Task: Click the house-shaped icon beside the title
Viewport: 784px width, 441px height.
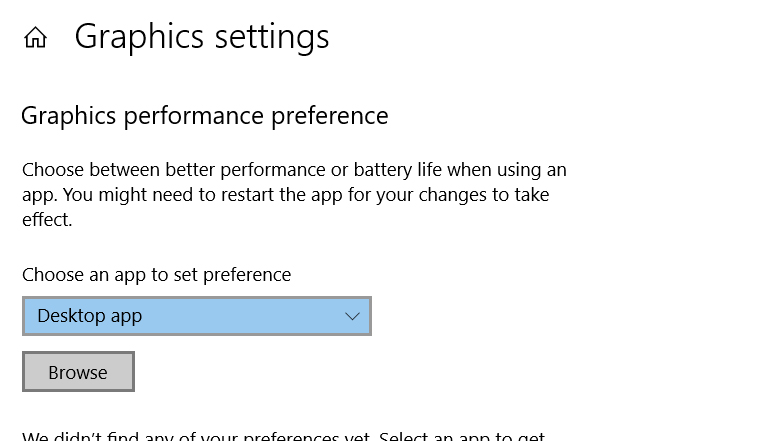Action: pyautogui.click(x=35, y=38)
